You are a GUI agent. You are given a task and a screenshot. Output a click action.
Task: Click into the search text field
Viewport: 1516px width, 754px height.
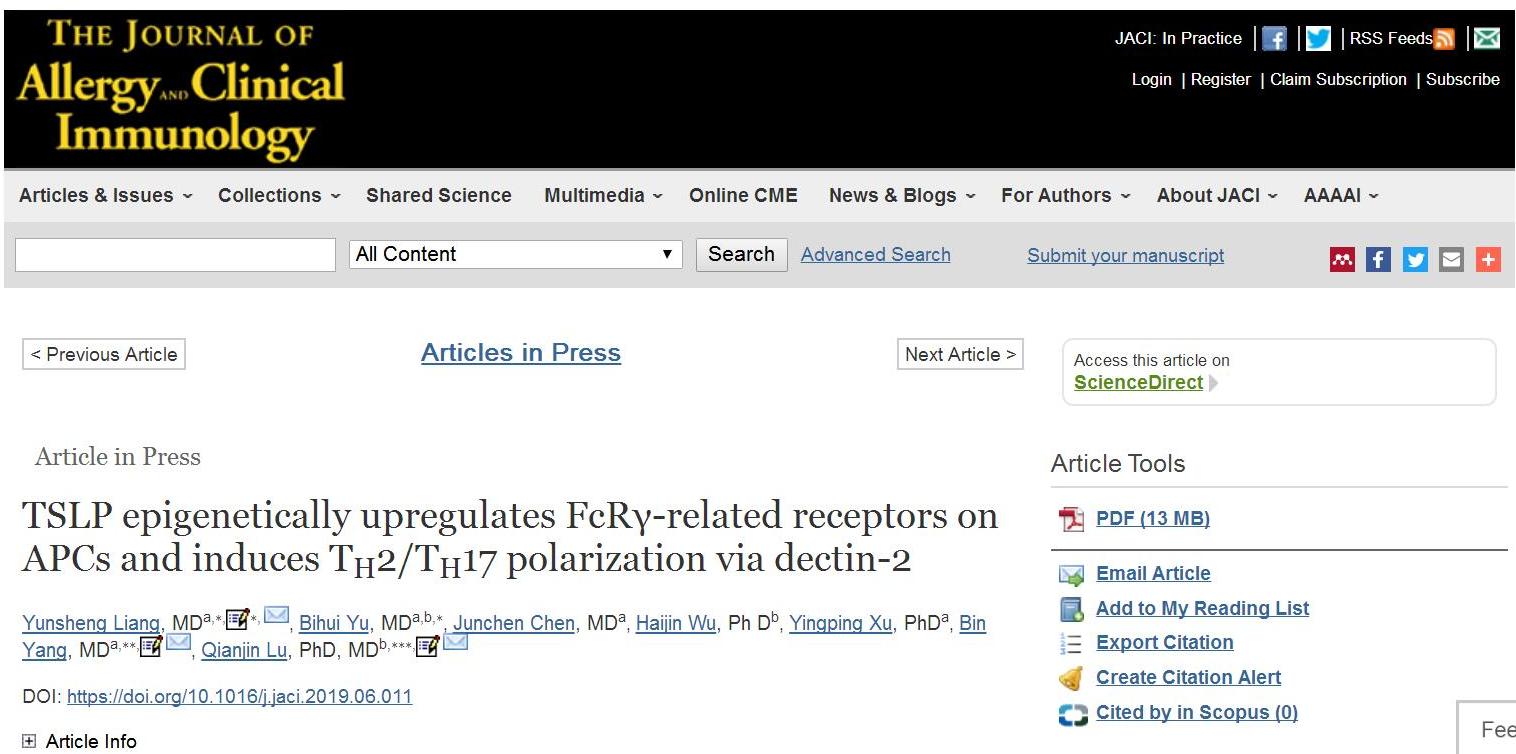175,255
